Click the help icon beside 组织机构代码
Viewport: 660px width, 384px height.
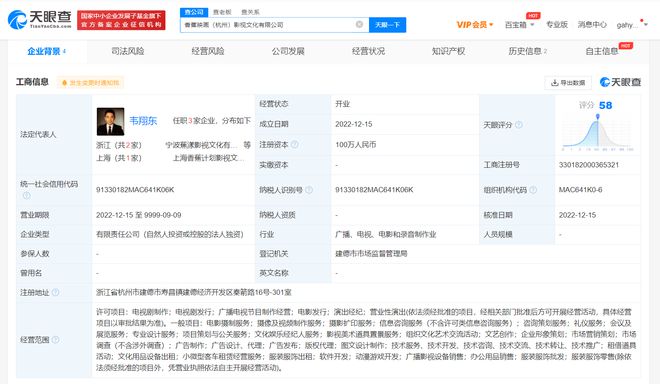tap(533, 190)
